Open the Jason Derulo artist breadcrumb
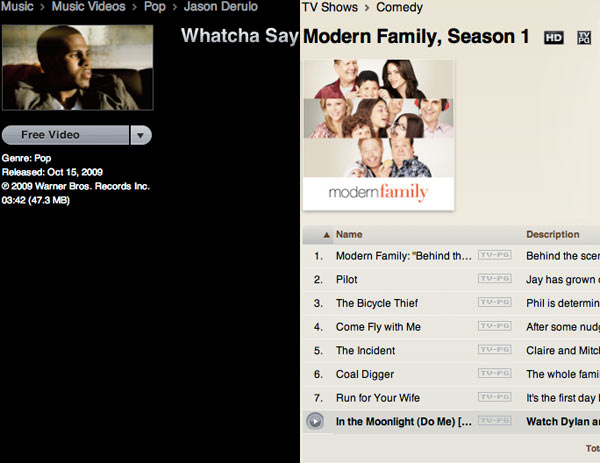 [221, 7]
